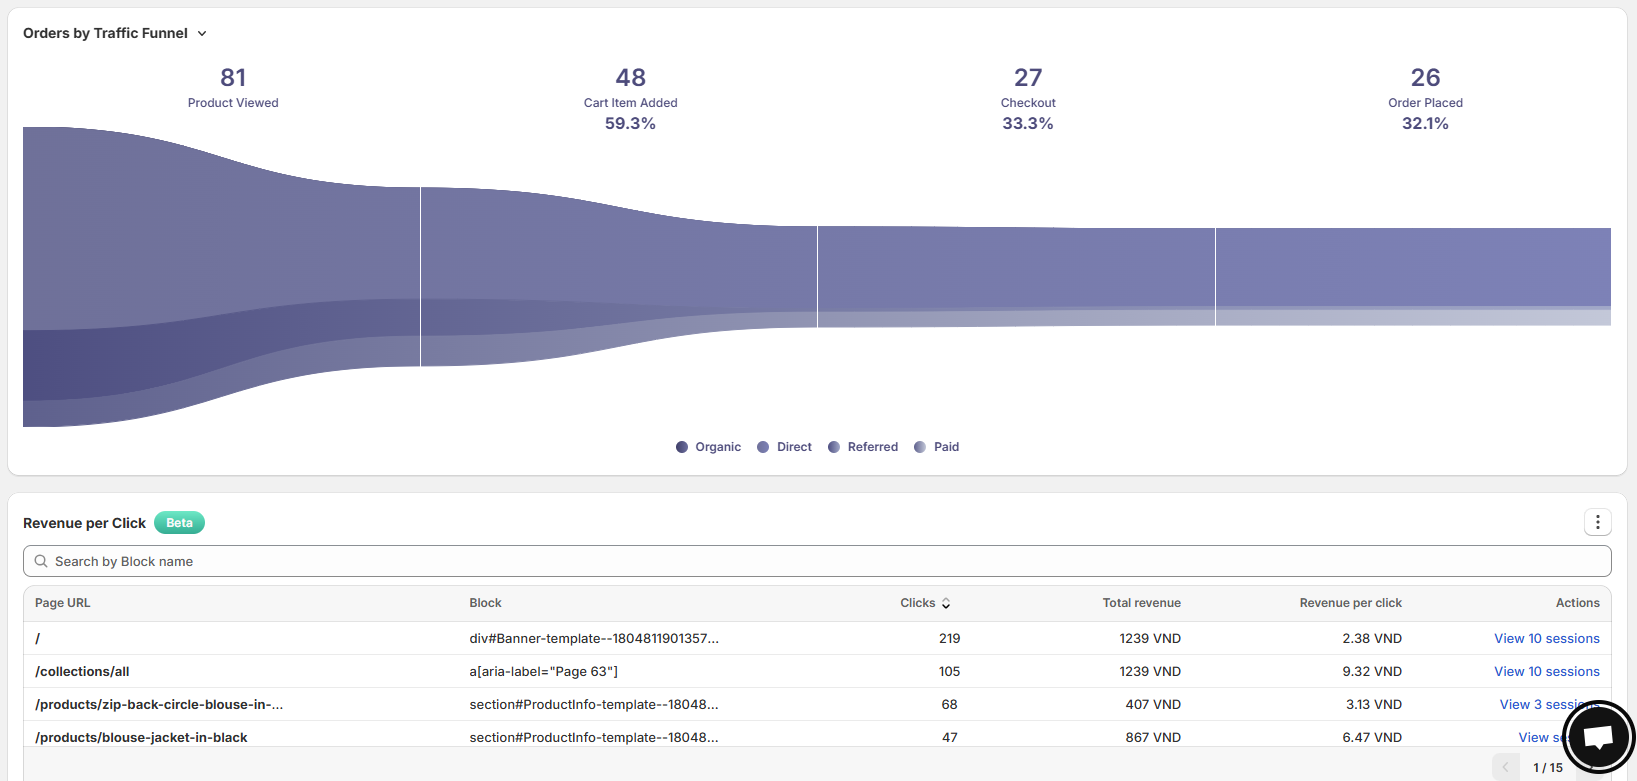Click the Organic legend dot
This screenshot has width=1637, height=781.
pos(682,447)
